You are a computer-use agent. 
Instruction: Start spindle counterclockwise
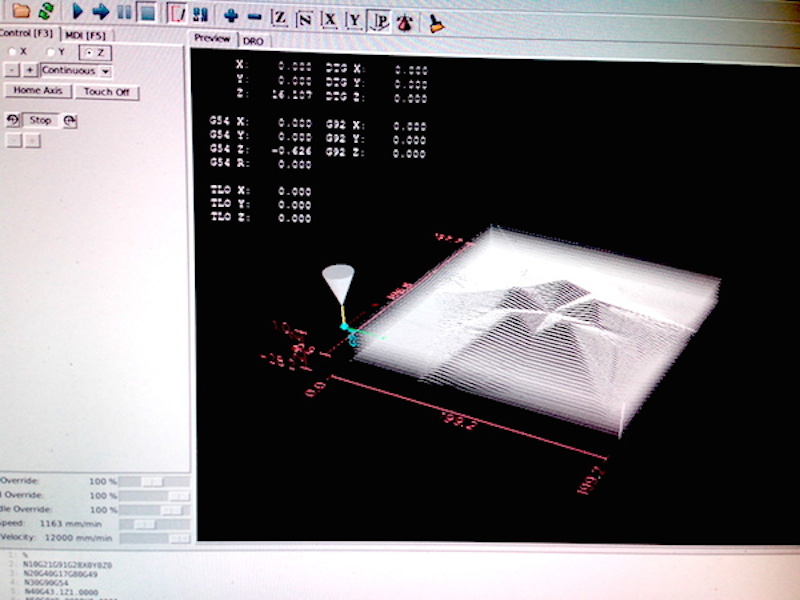pyautogui.click(x=13, y=120)
